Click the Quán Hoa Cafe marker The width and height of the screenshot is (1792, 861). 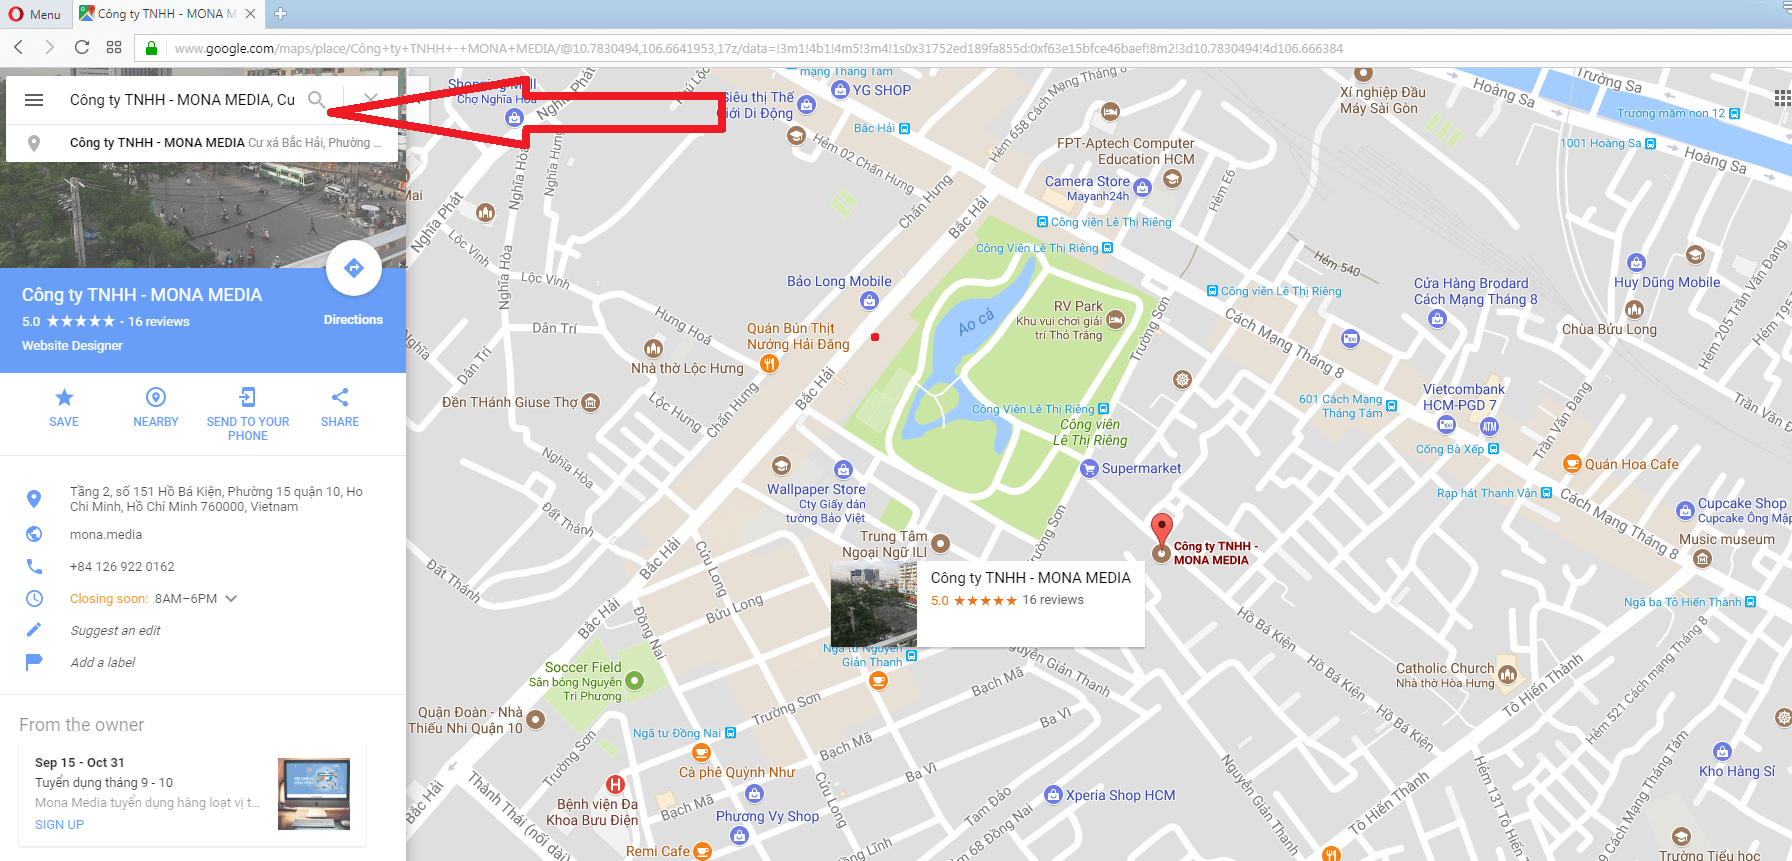[x=1572, y=464]
